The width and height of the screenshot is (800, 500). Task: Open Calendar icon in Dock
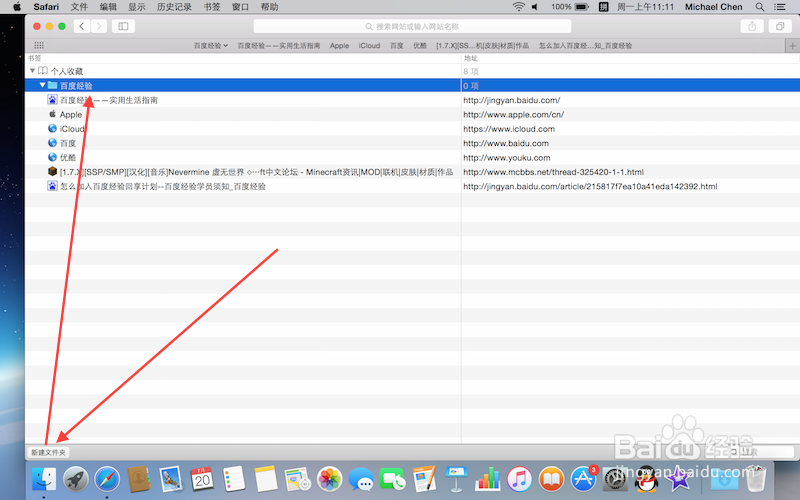click(x=202, y=480)
